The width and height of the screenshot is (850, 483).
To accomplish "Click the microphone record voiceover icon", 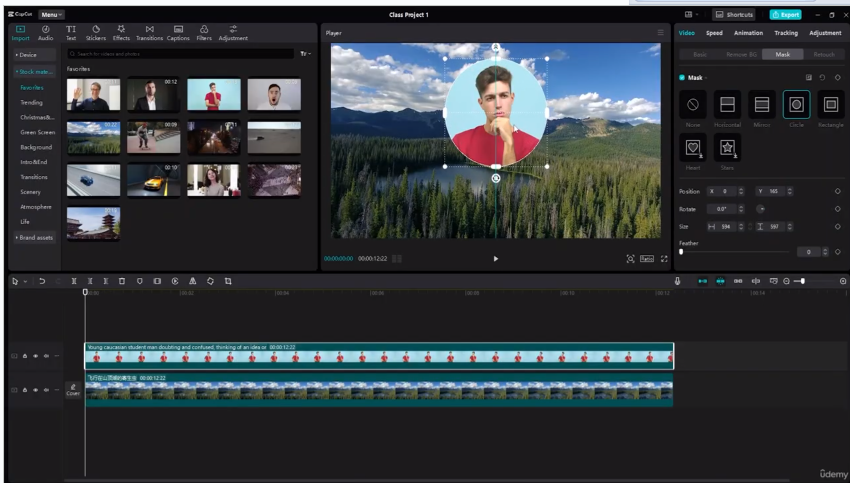I will [677, 281].
